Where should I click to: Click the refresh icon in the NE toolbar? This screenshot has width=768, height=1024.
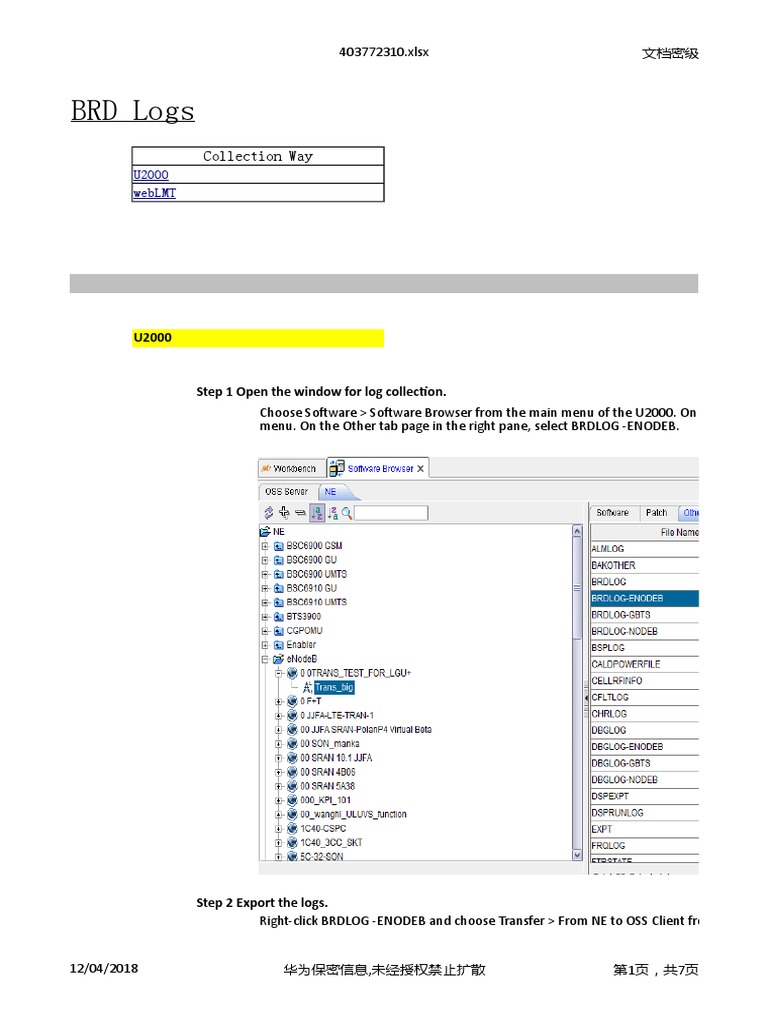268,513
